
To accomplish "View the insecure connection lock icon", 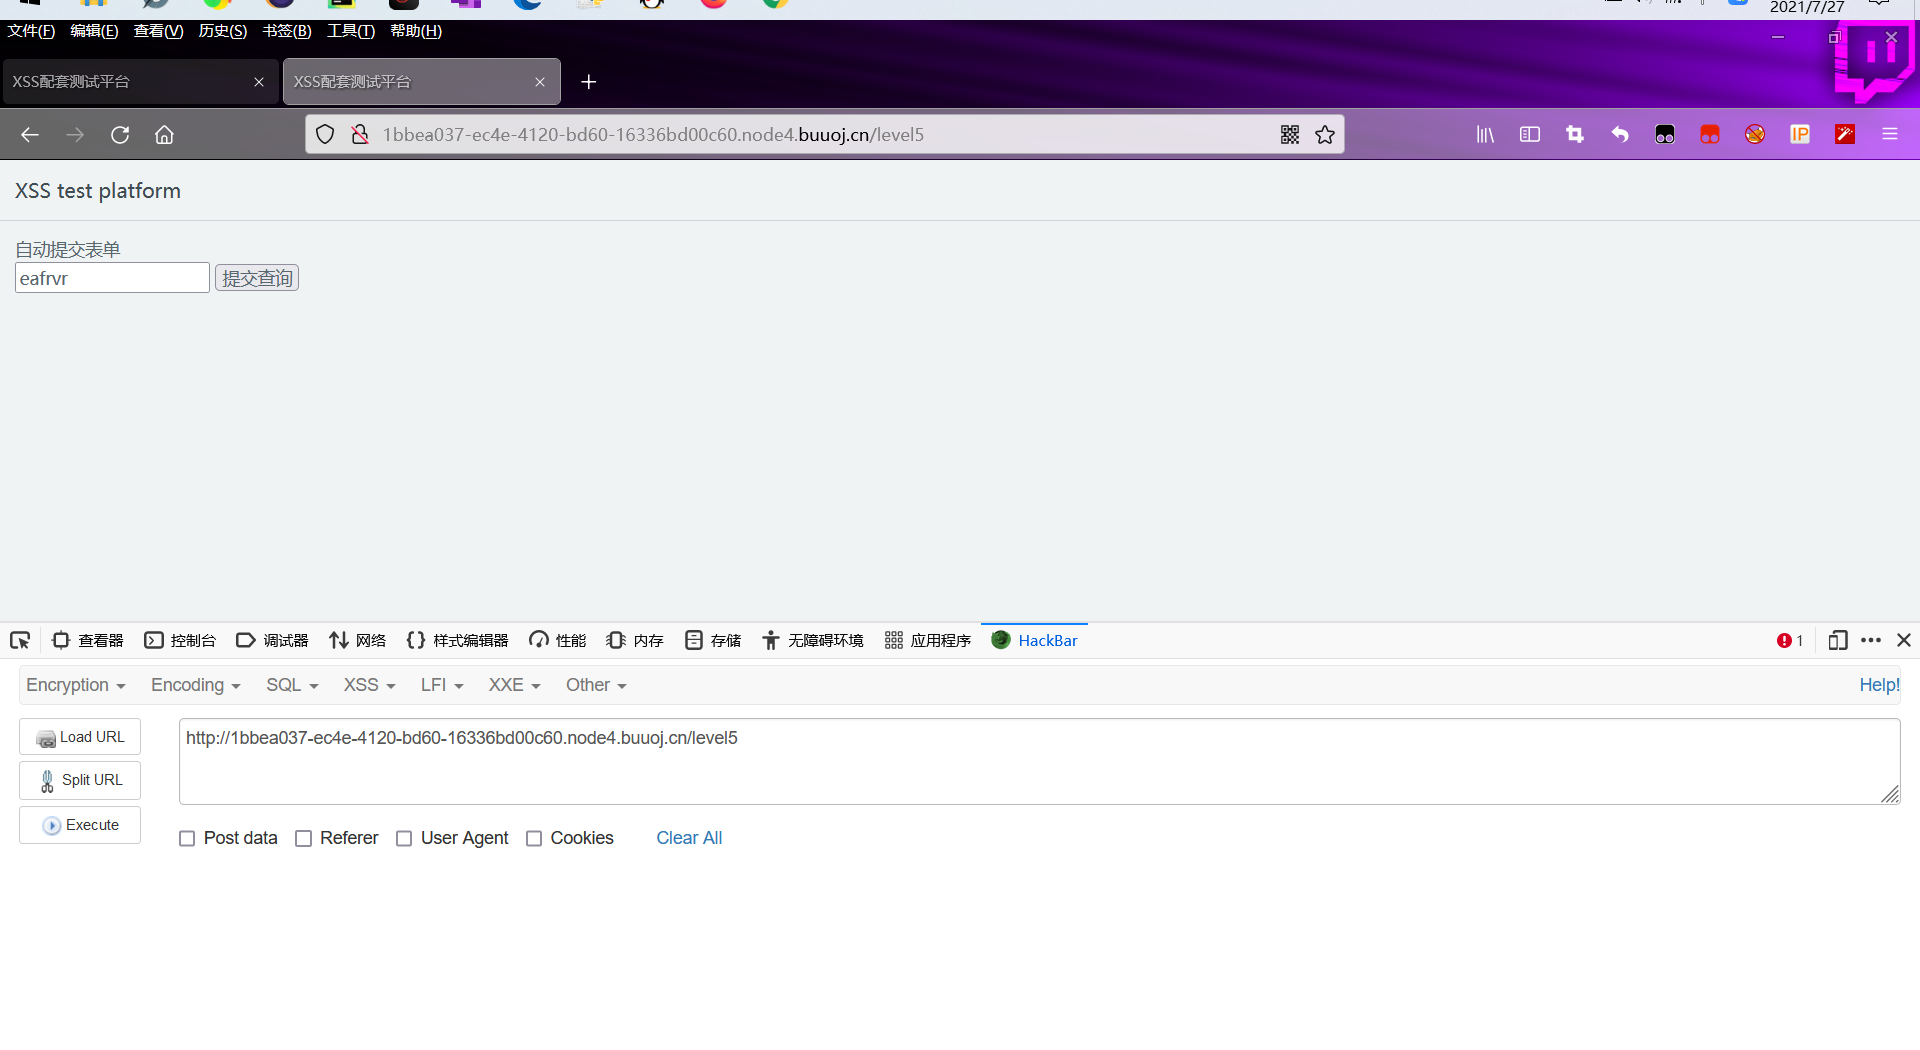I will 360,134.
